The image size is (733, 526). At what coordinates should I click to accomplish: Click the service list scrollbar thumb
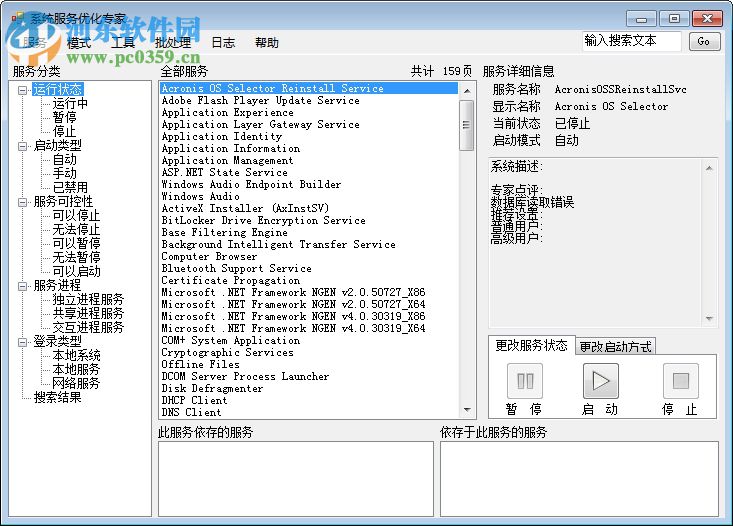click(x=467, y=124)
